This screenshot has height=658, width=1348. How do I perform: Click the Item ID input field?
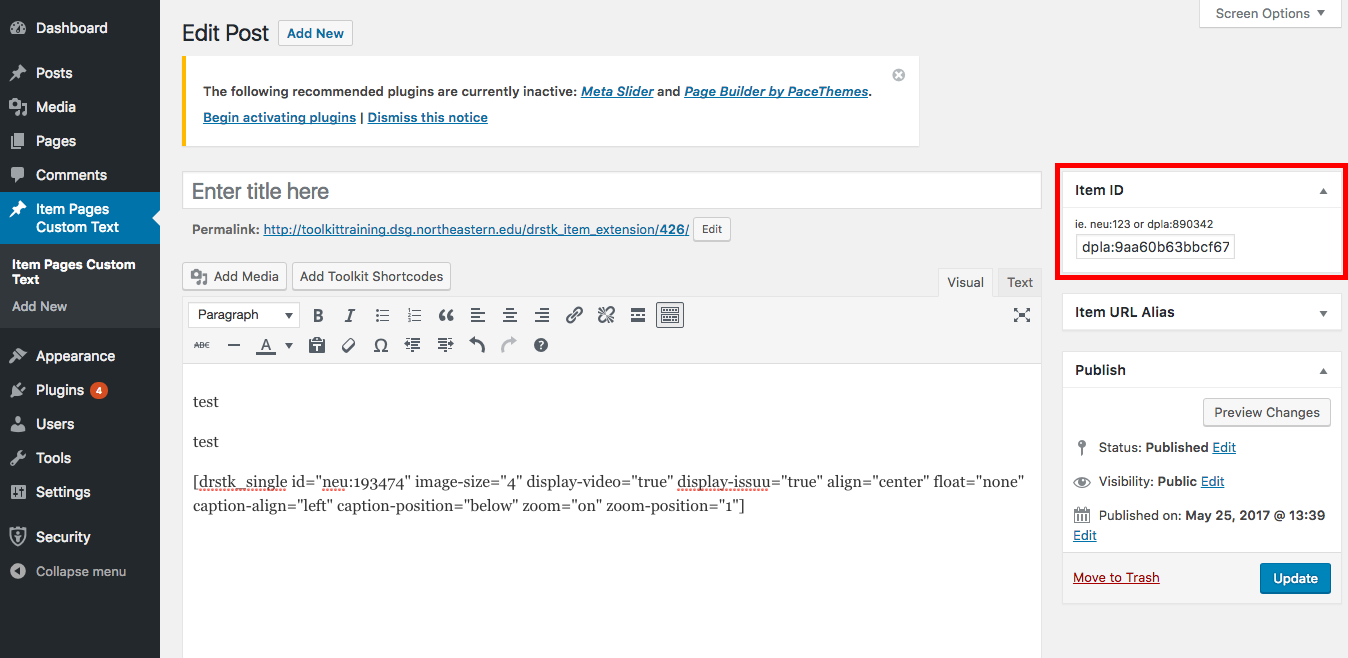(1155, 247)
